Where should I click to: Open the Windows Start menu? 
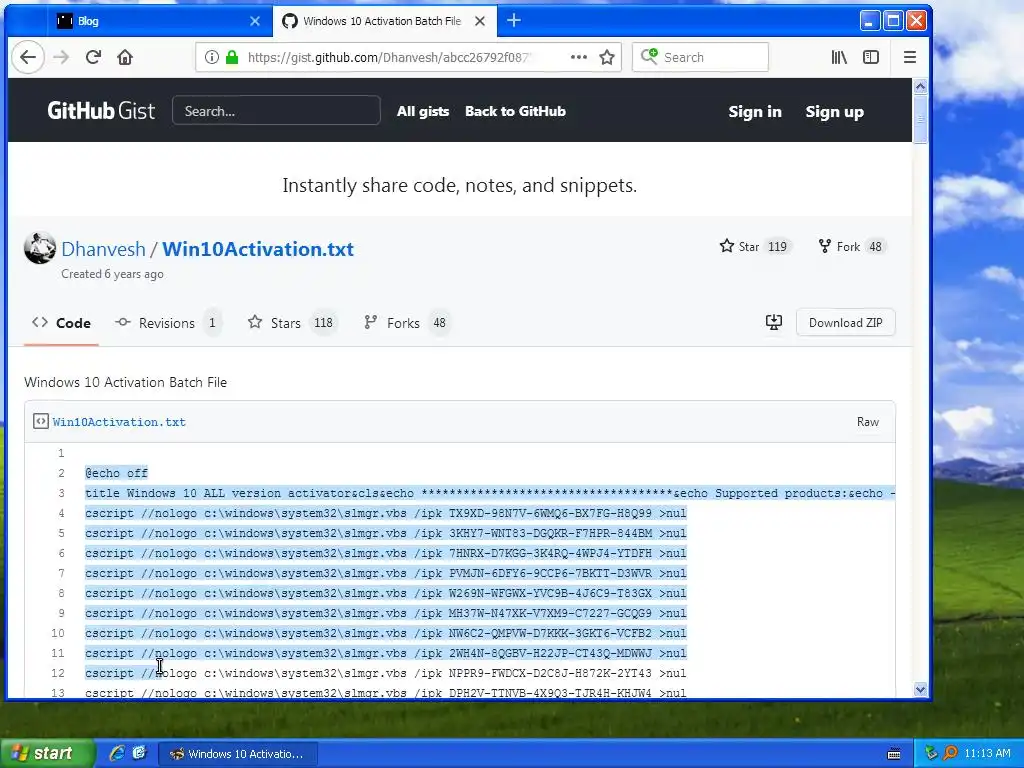click(47, 754)
